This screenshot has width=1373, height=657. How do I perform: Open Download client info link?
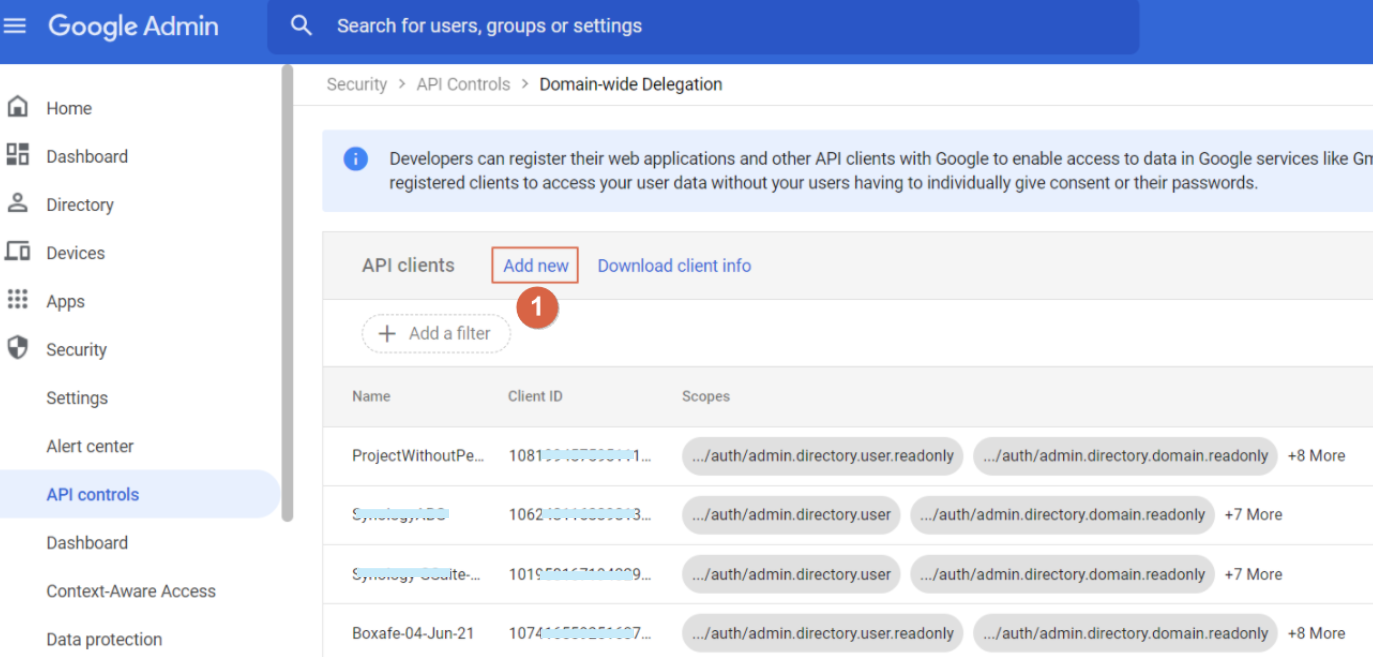coord(674,265)
